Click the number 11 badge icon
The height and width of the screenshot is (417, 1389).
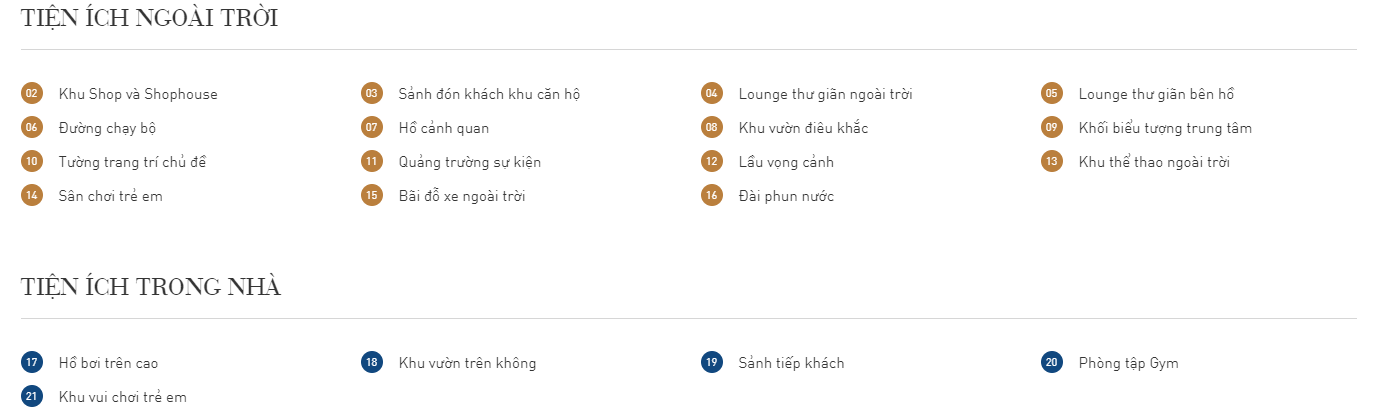point(372,162)
